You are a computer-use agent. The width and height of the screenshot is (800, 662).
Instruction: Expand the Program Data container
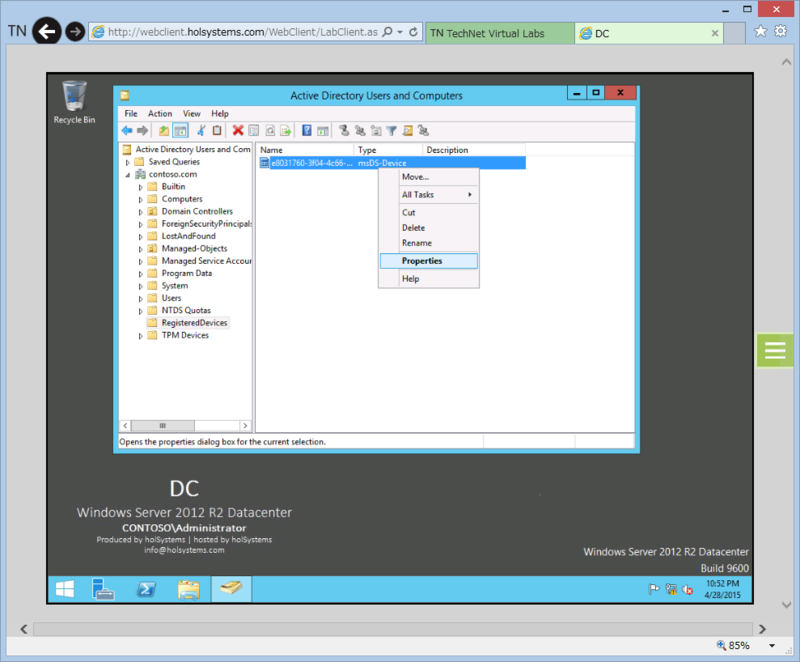[141, 274]
